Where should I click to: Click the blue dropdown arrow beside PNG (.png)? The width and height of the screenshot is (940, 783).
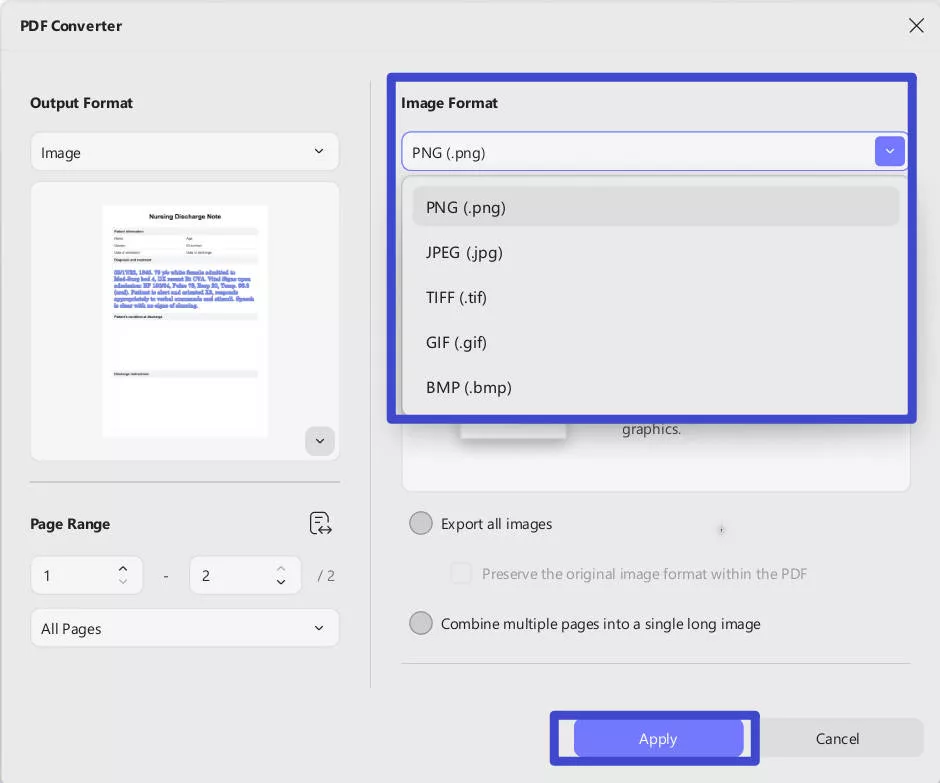coord(889,151)
